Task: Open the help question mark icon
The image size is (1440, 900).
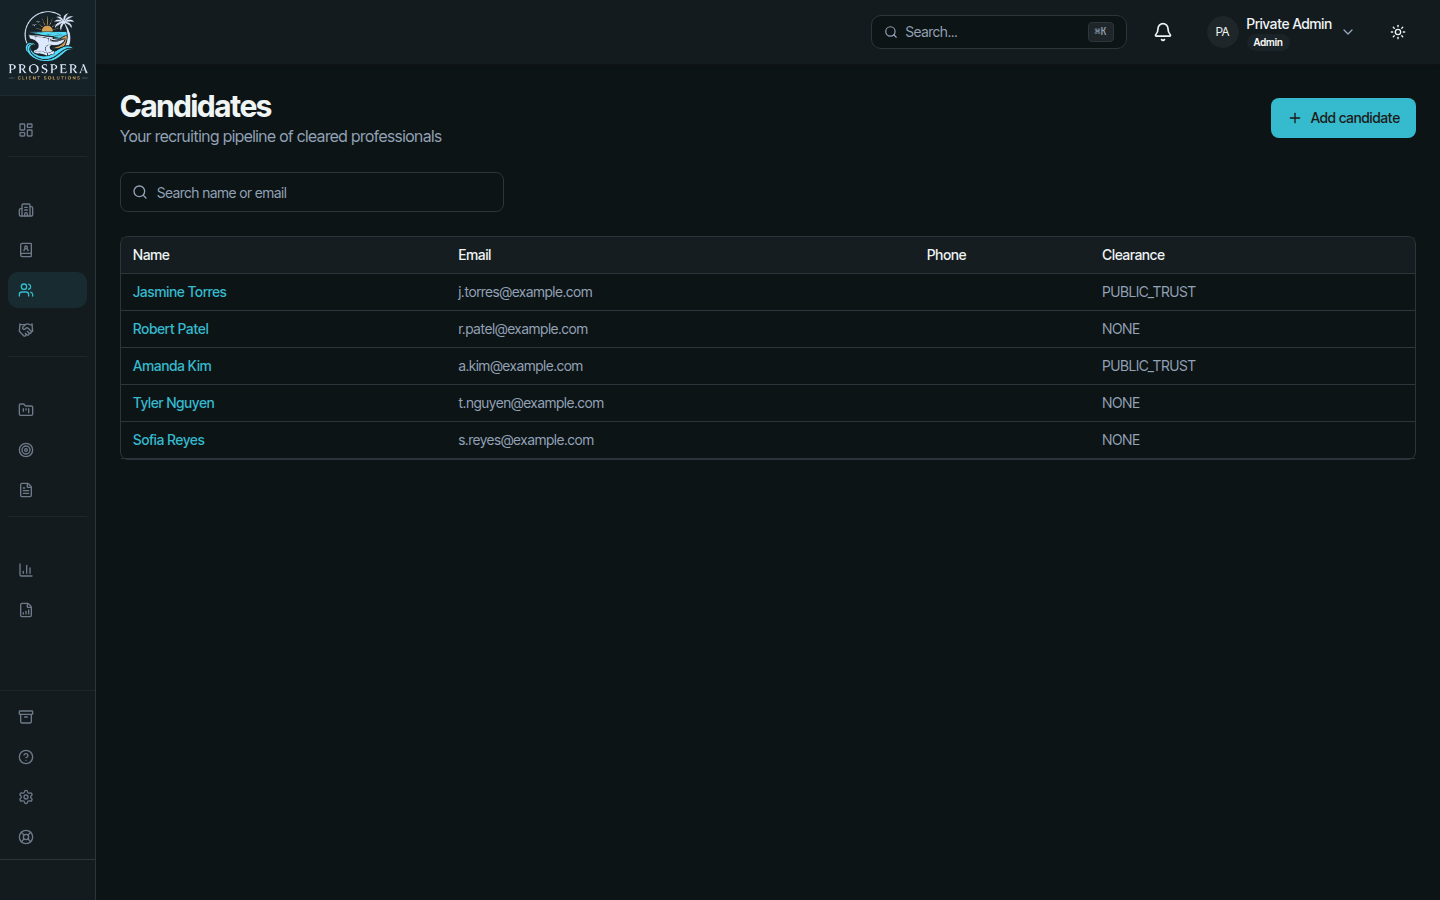Action: pos(26,757)
